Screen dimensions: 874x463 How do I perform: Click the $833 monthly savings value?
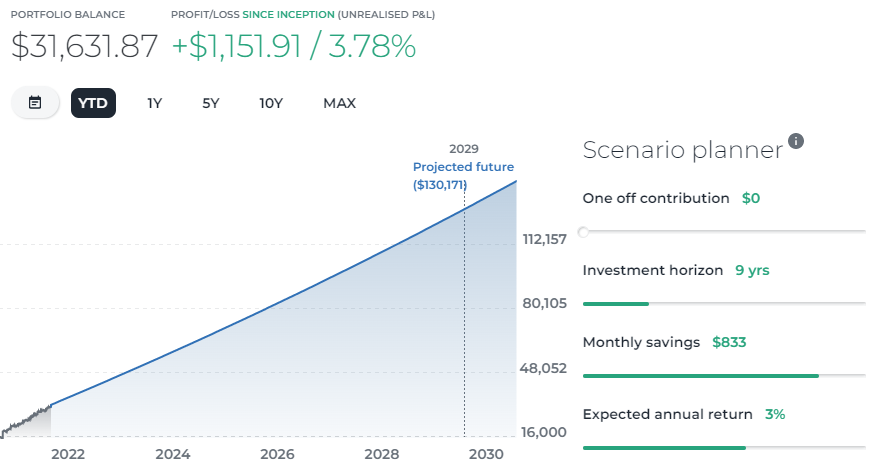729,342
